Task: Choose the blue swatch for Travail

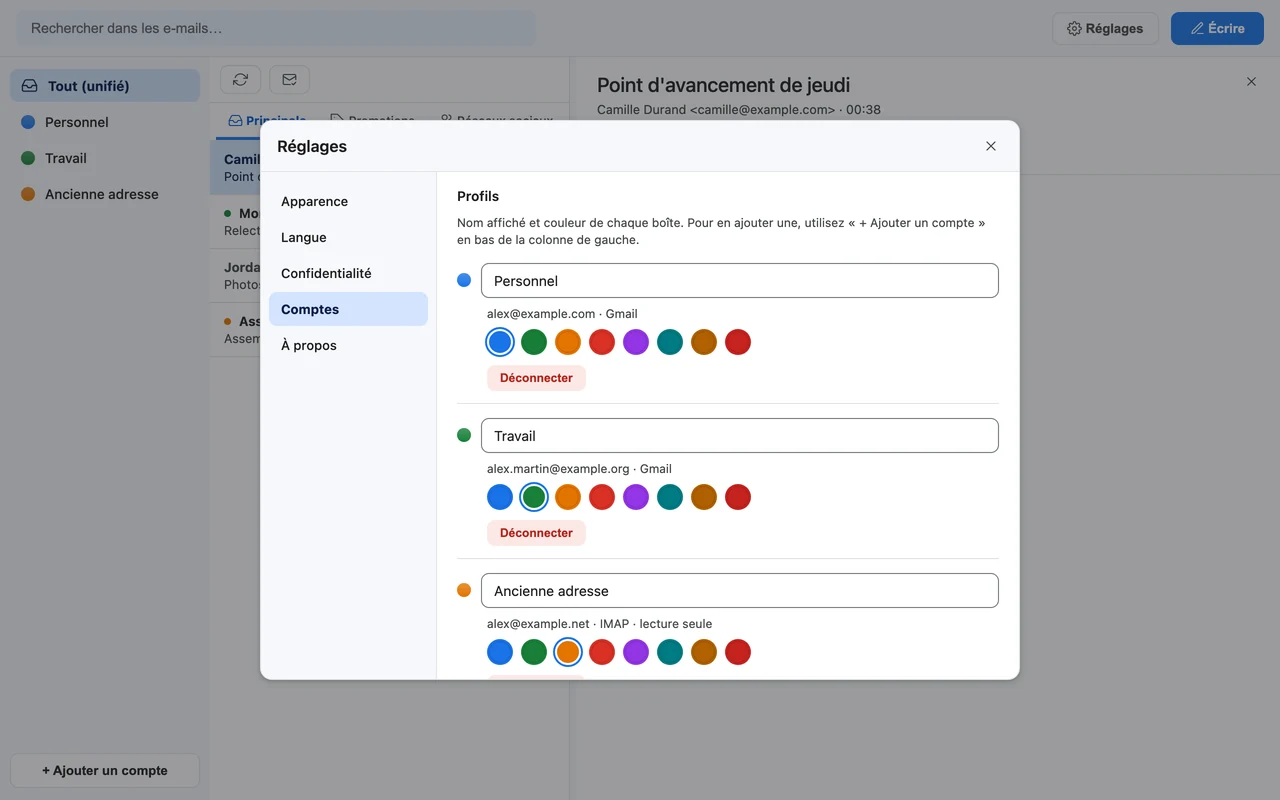Action: (x=500, y=497)
